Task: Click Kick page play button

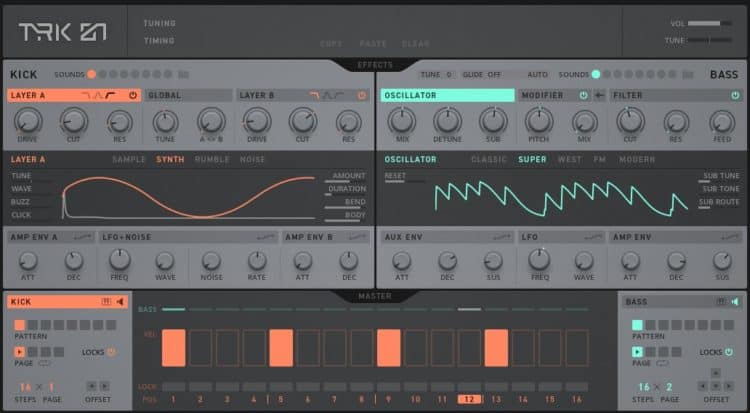Action: point(20,352)
